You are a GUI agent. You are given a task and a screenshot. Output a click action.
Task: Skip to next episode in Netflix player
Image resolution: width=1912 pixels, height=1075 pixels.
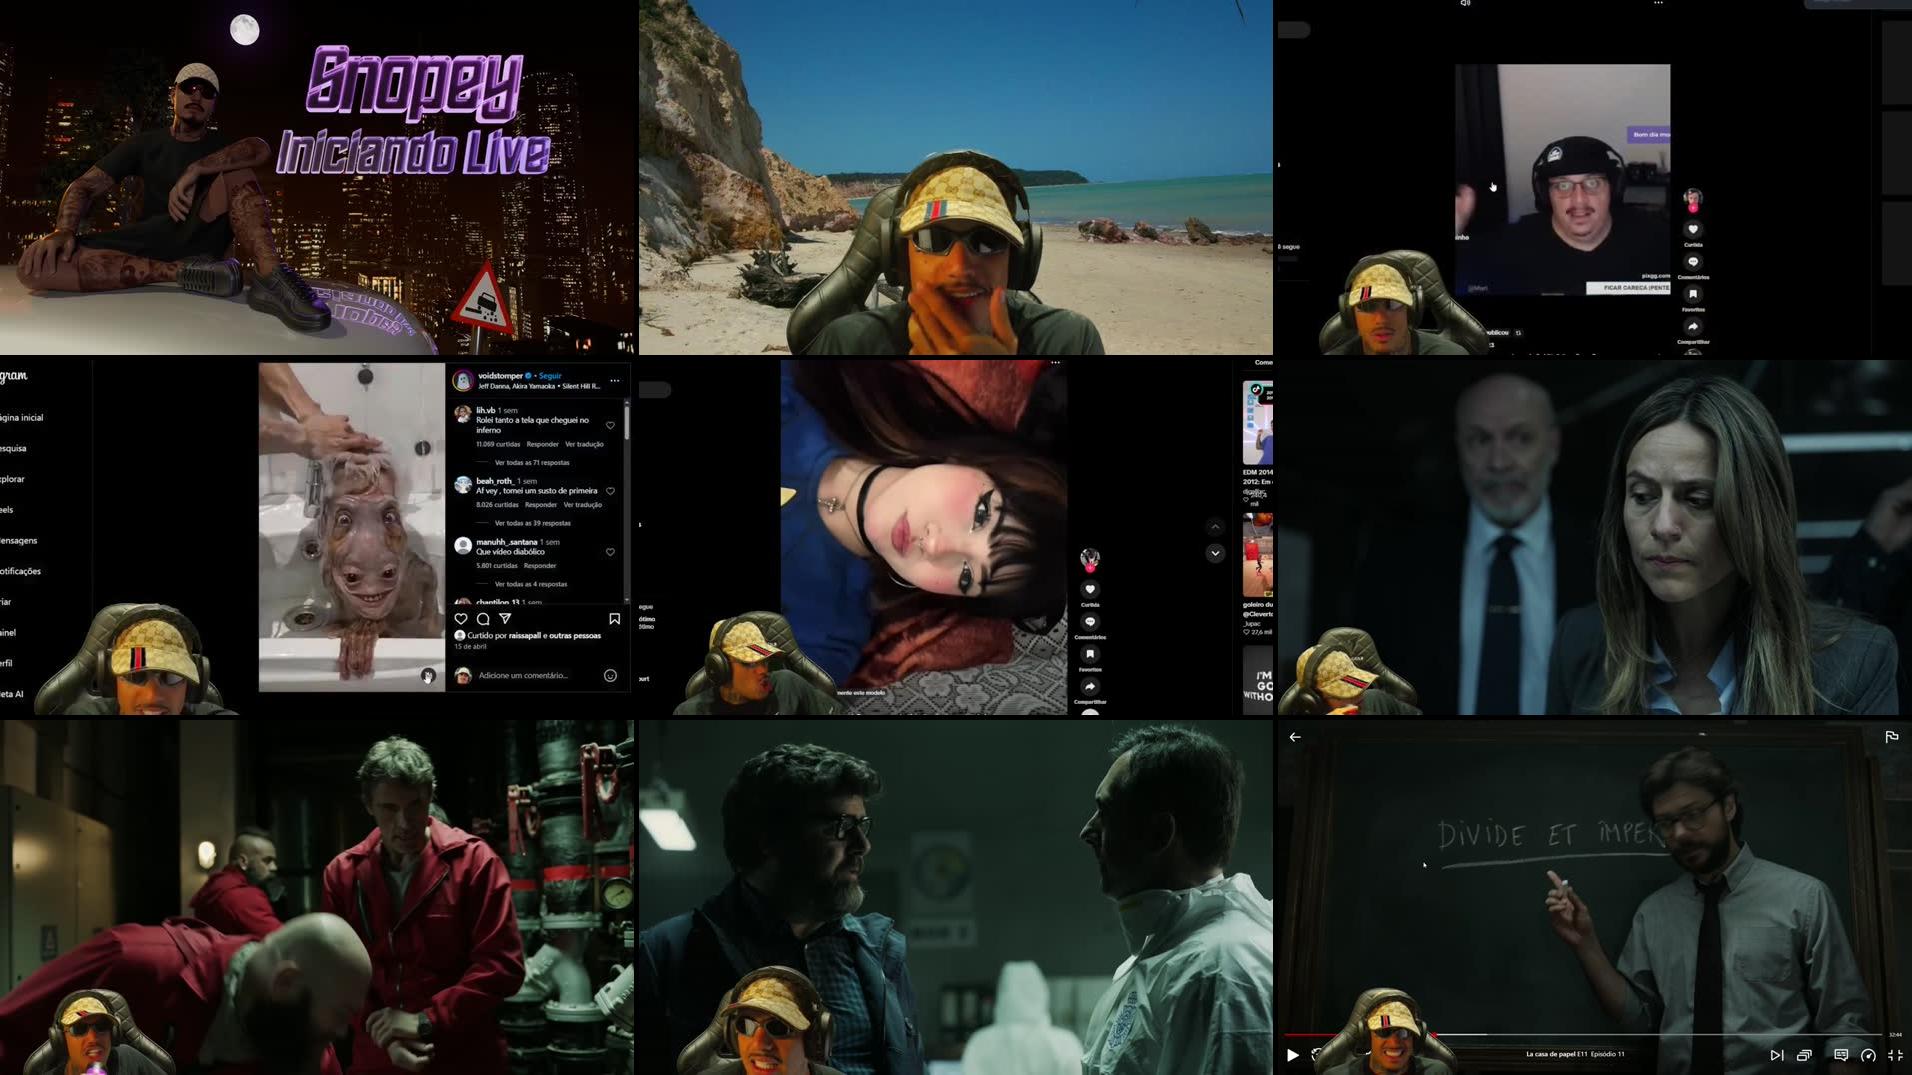[x=1776, y=1055]
